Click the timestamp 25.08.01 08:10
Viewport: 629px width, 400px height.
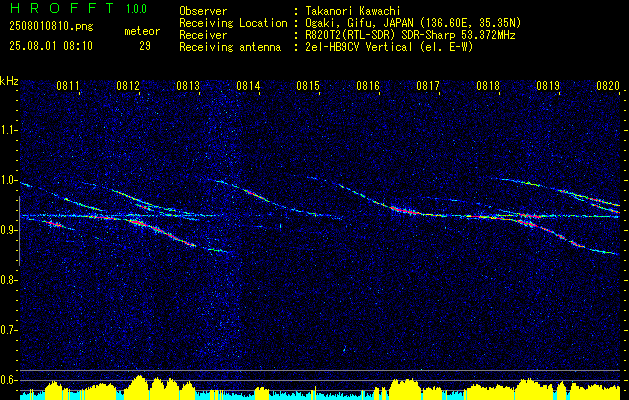(51, 46)
